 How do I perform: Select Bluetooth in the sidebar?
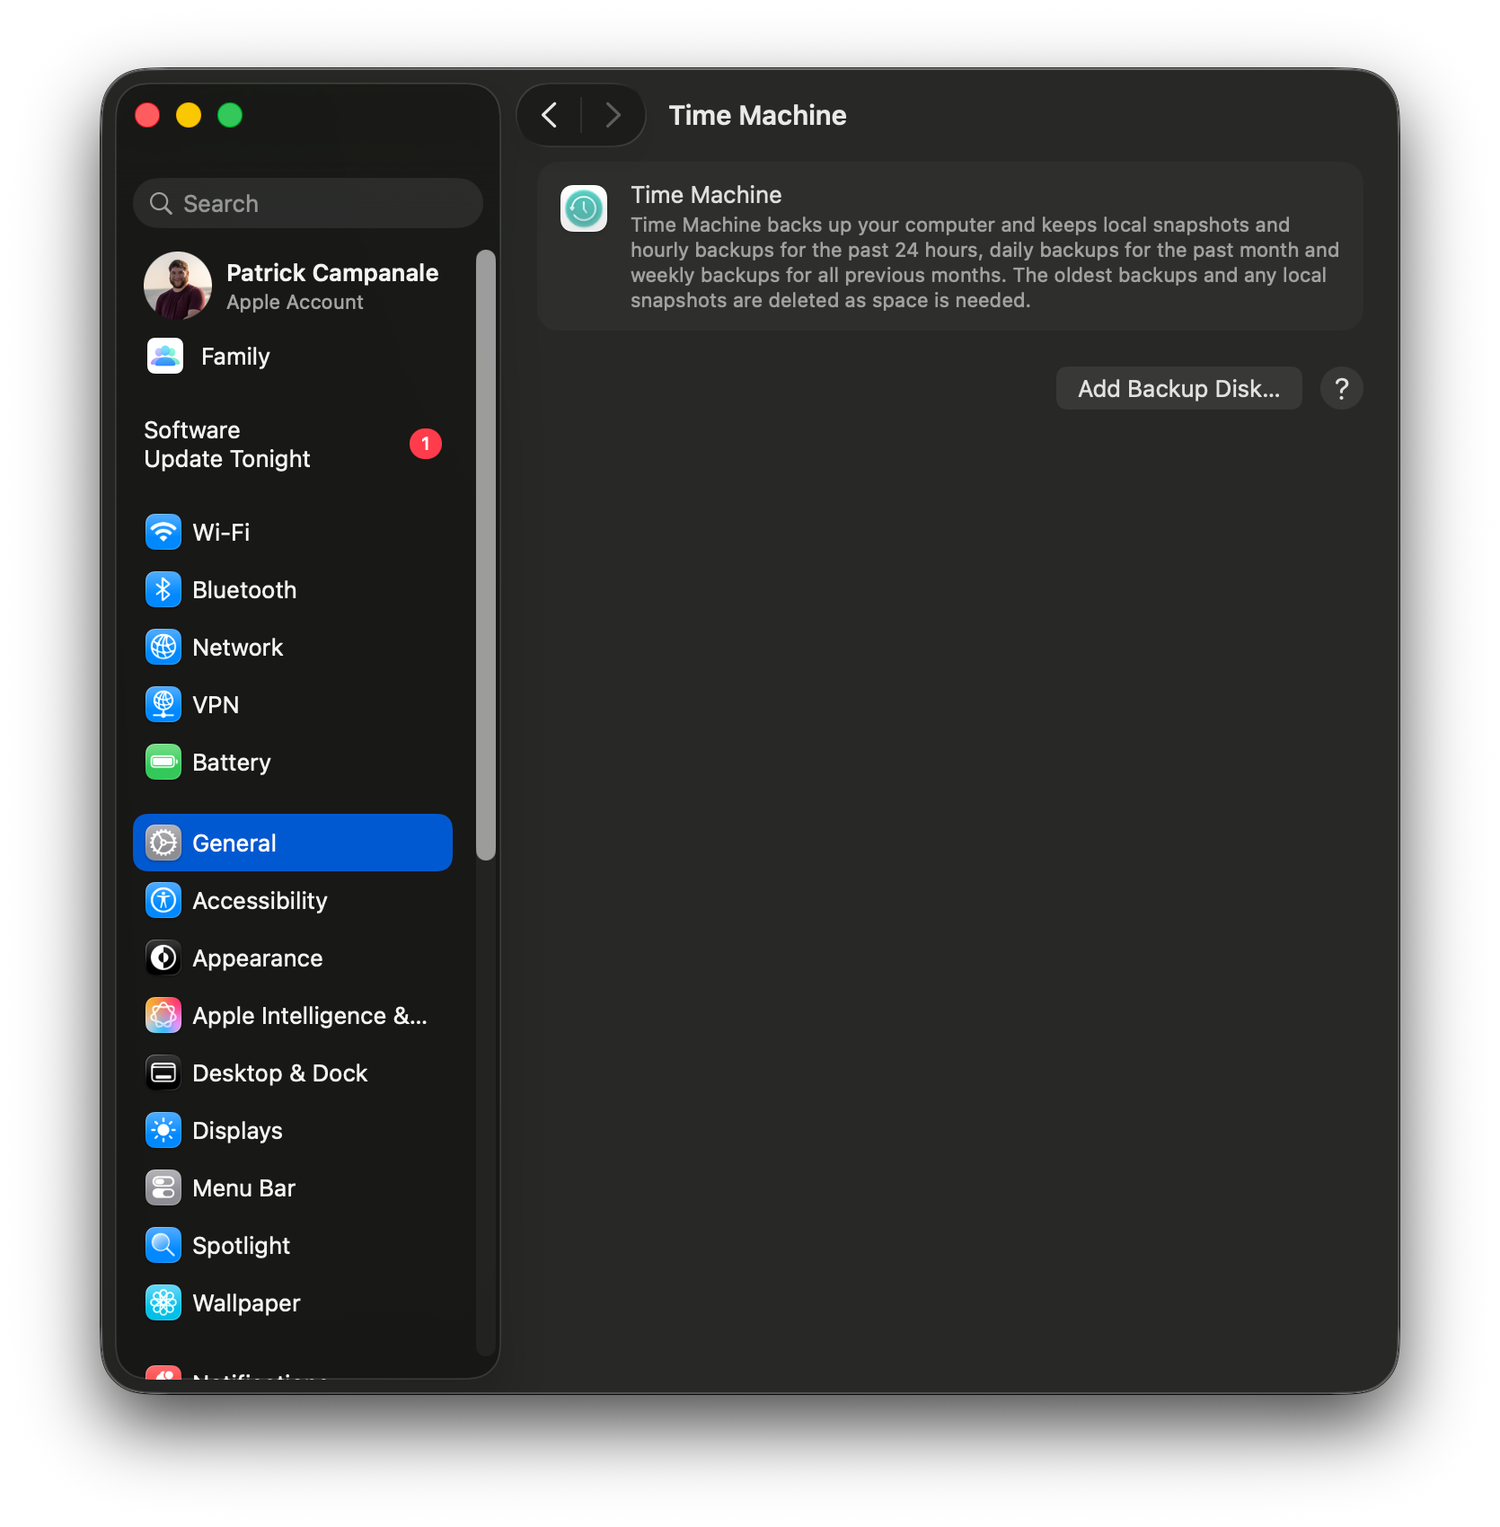coord(244,589)
